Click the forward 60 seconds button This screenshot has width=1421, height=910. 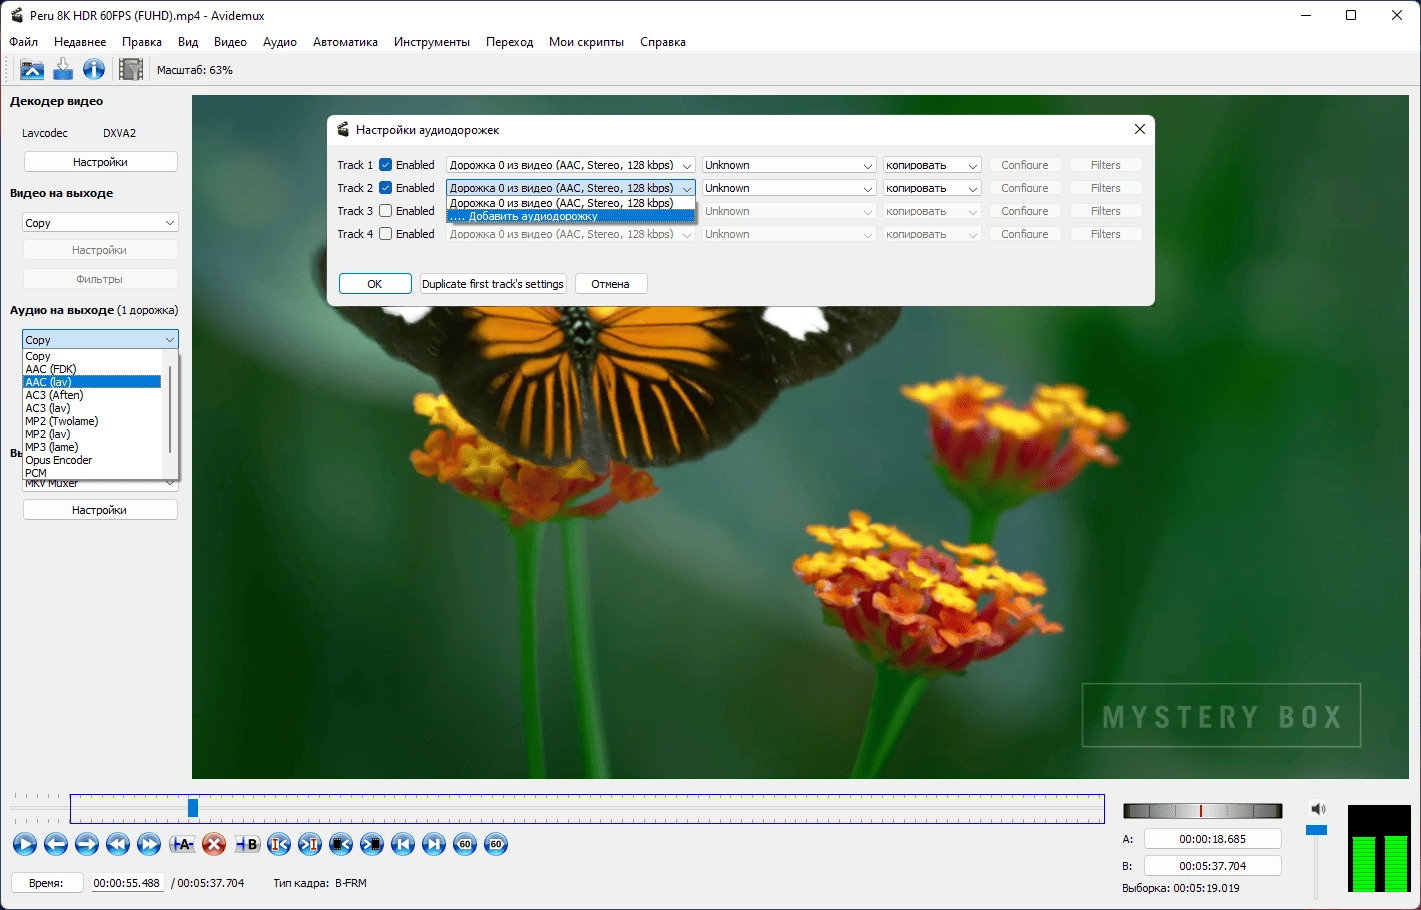click(496, 845)
